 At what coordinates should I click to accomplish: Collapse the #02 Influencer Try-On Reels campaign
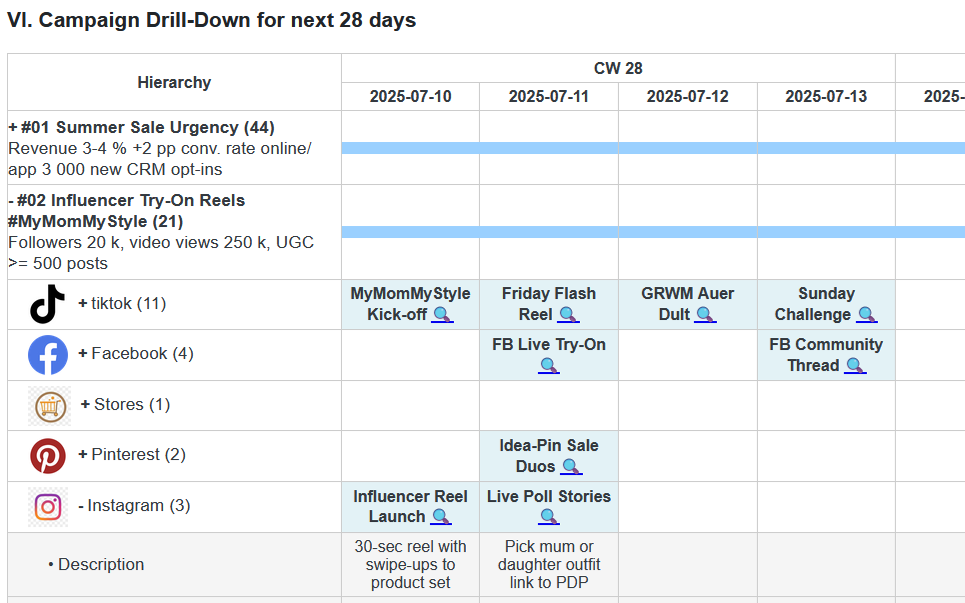click(x=12, y=200)
